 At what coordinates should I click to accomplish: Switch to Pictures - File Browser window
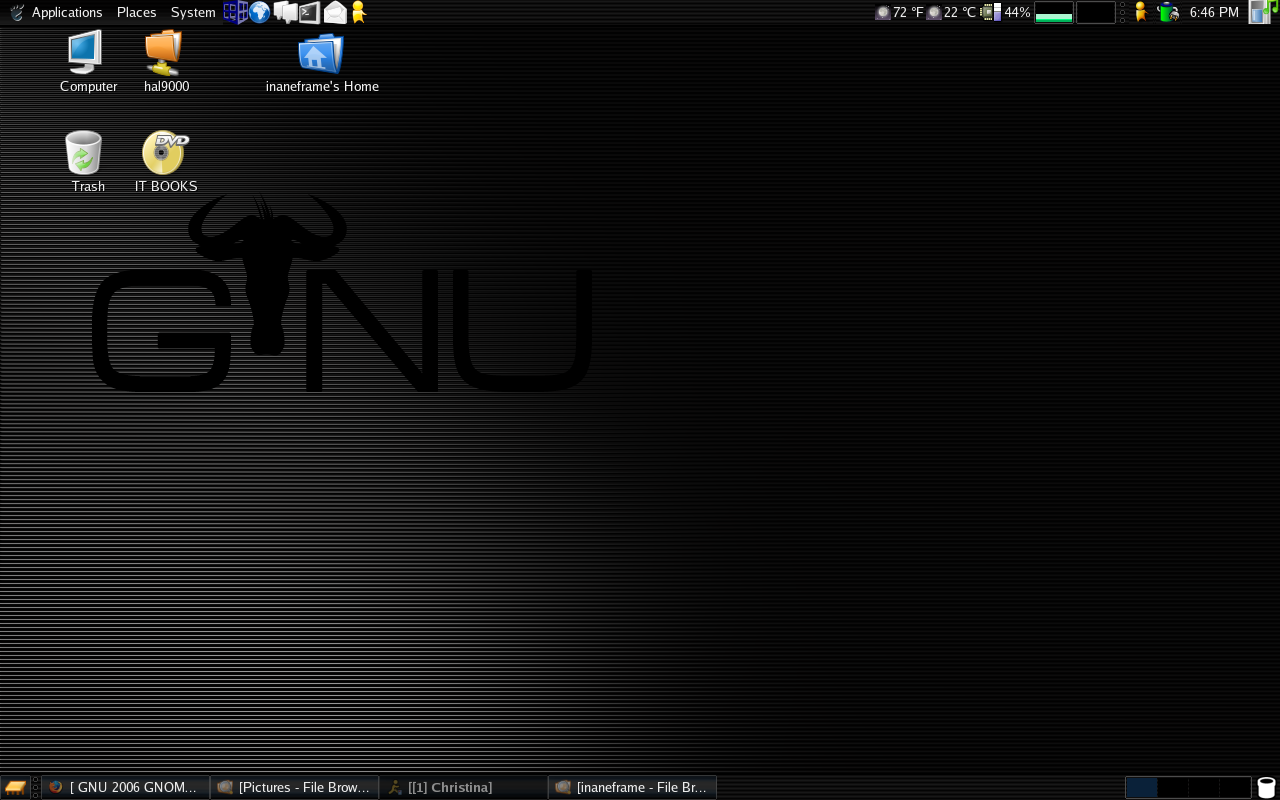coord(294,787)
